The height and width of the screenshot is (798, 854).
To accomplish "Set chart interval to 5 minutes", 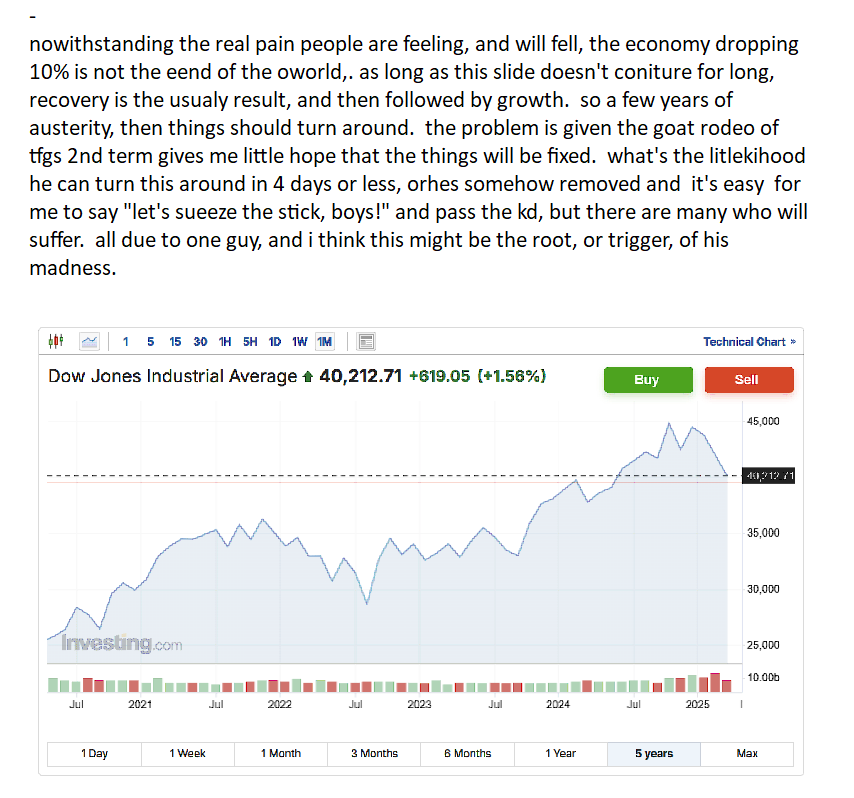I will point(150,342).
